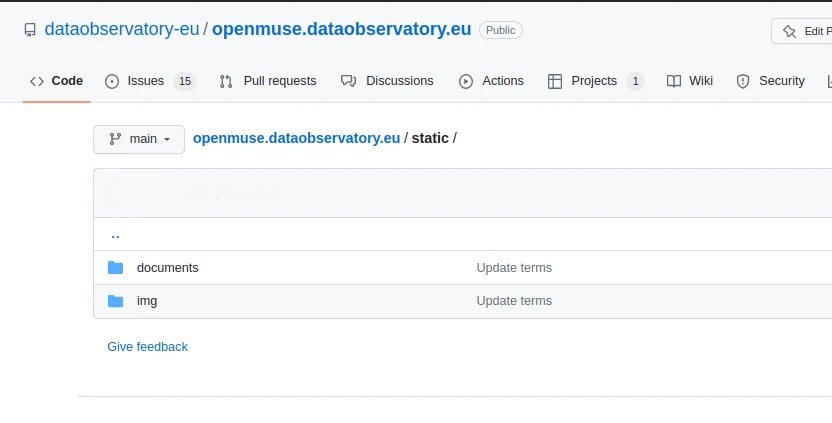Open the openmuse.dataobservatory.eu repository title link
The height and width of the screenshot is (423, 832).
(x=341, y=29)
